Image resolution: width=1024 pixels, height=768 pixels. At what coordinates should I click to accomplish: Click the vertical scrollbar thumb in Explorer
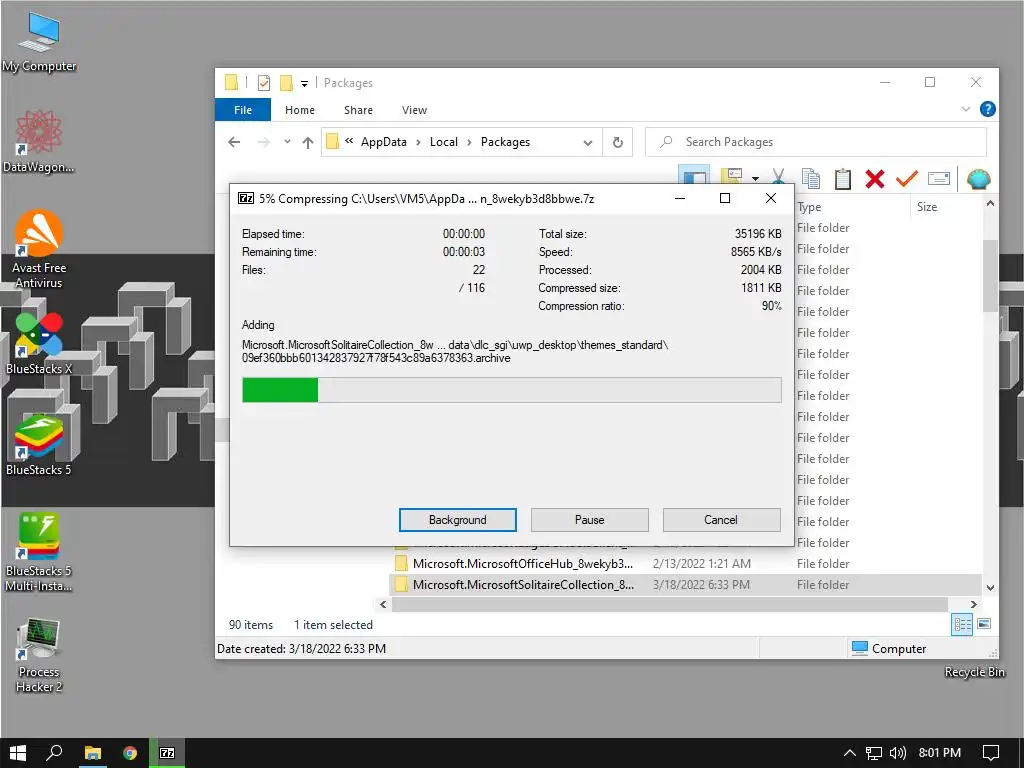tap(990, 276)
